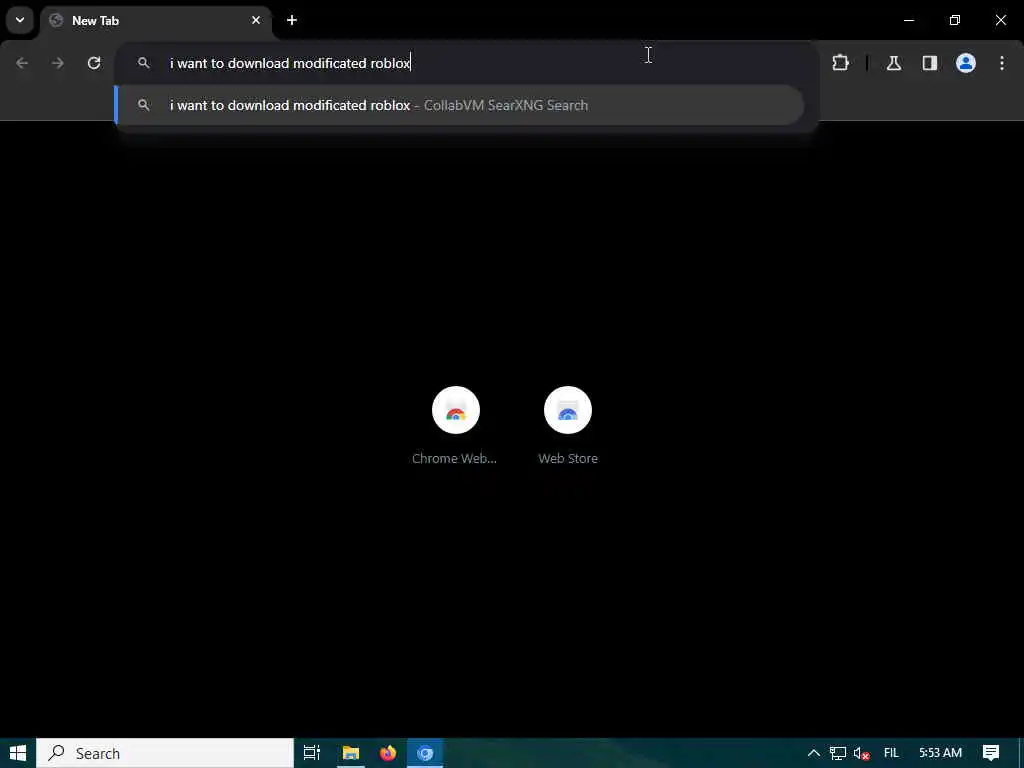Open the network status tray icon
This screenshot has height=768, width=1024.
click(838, 753)
